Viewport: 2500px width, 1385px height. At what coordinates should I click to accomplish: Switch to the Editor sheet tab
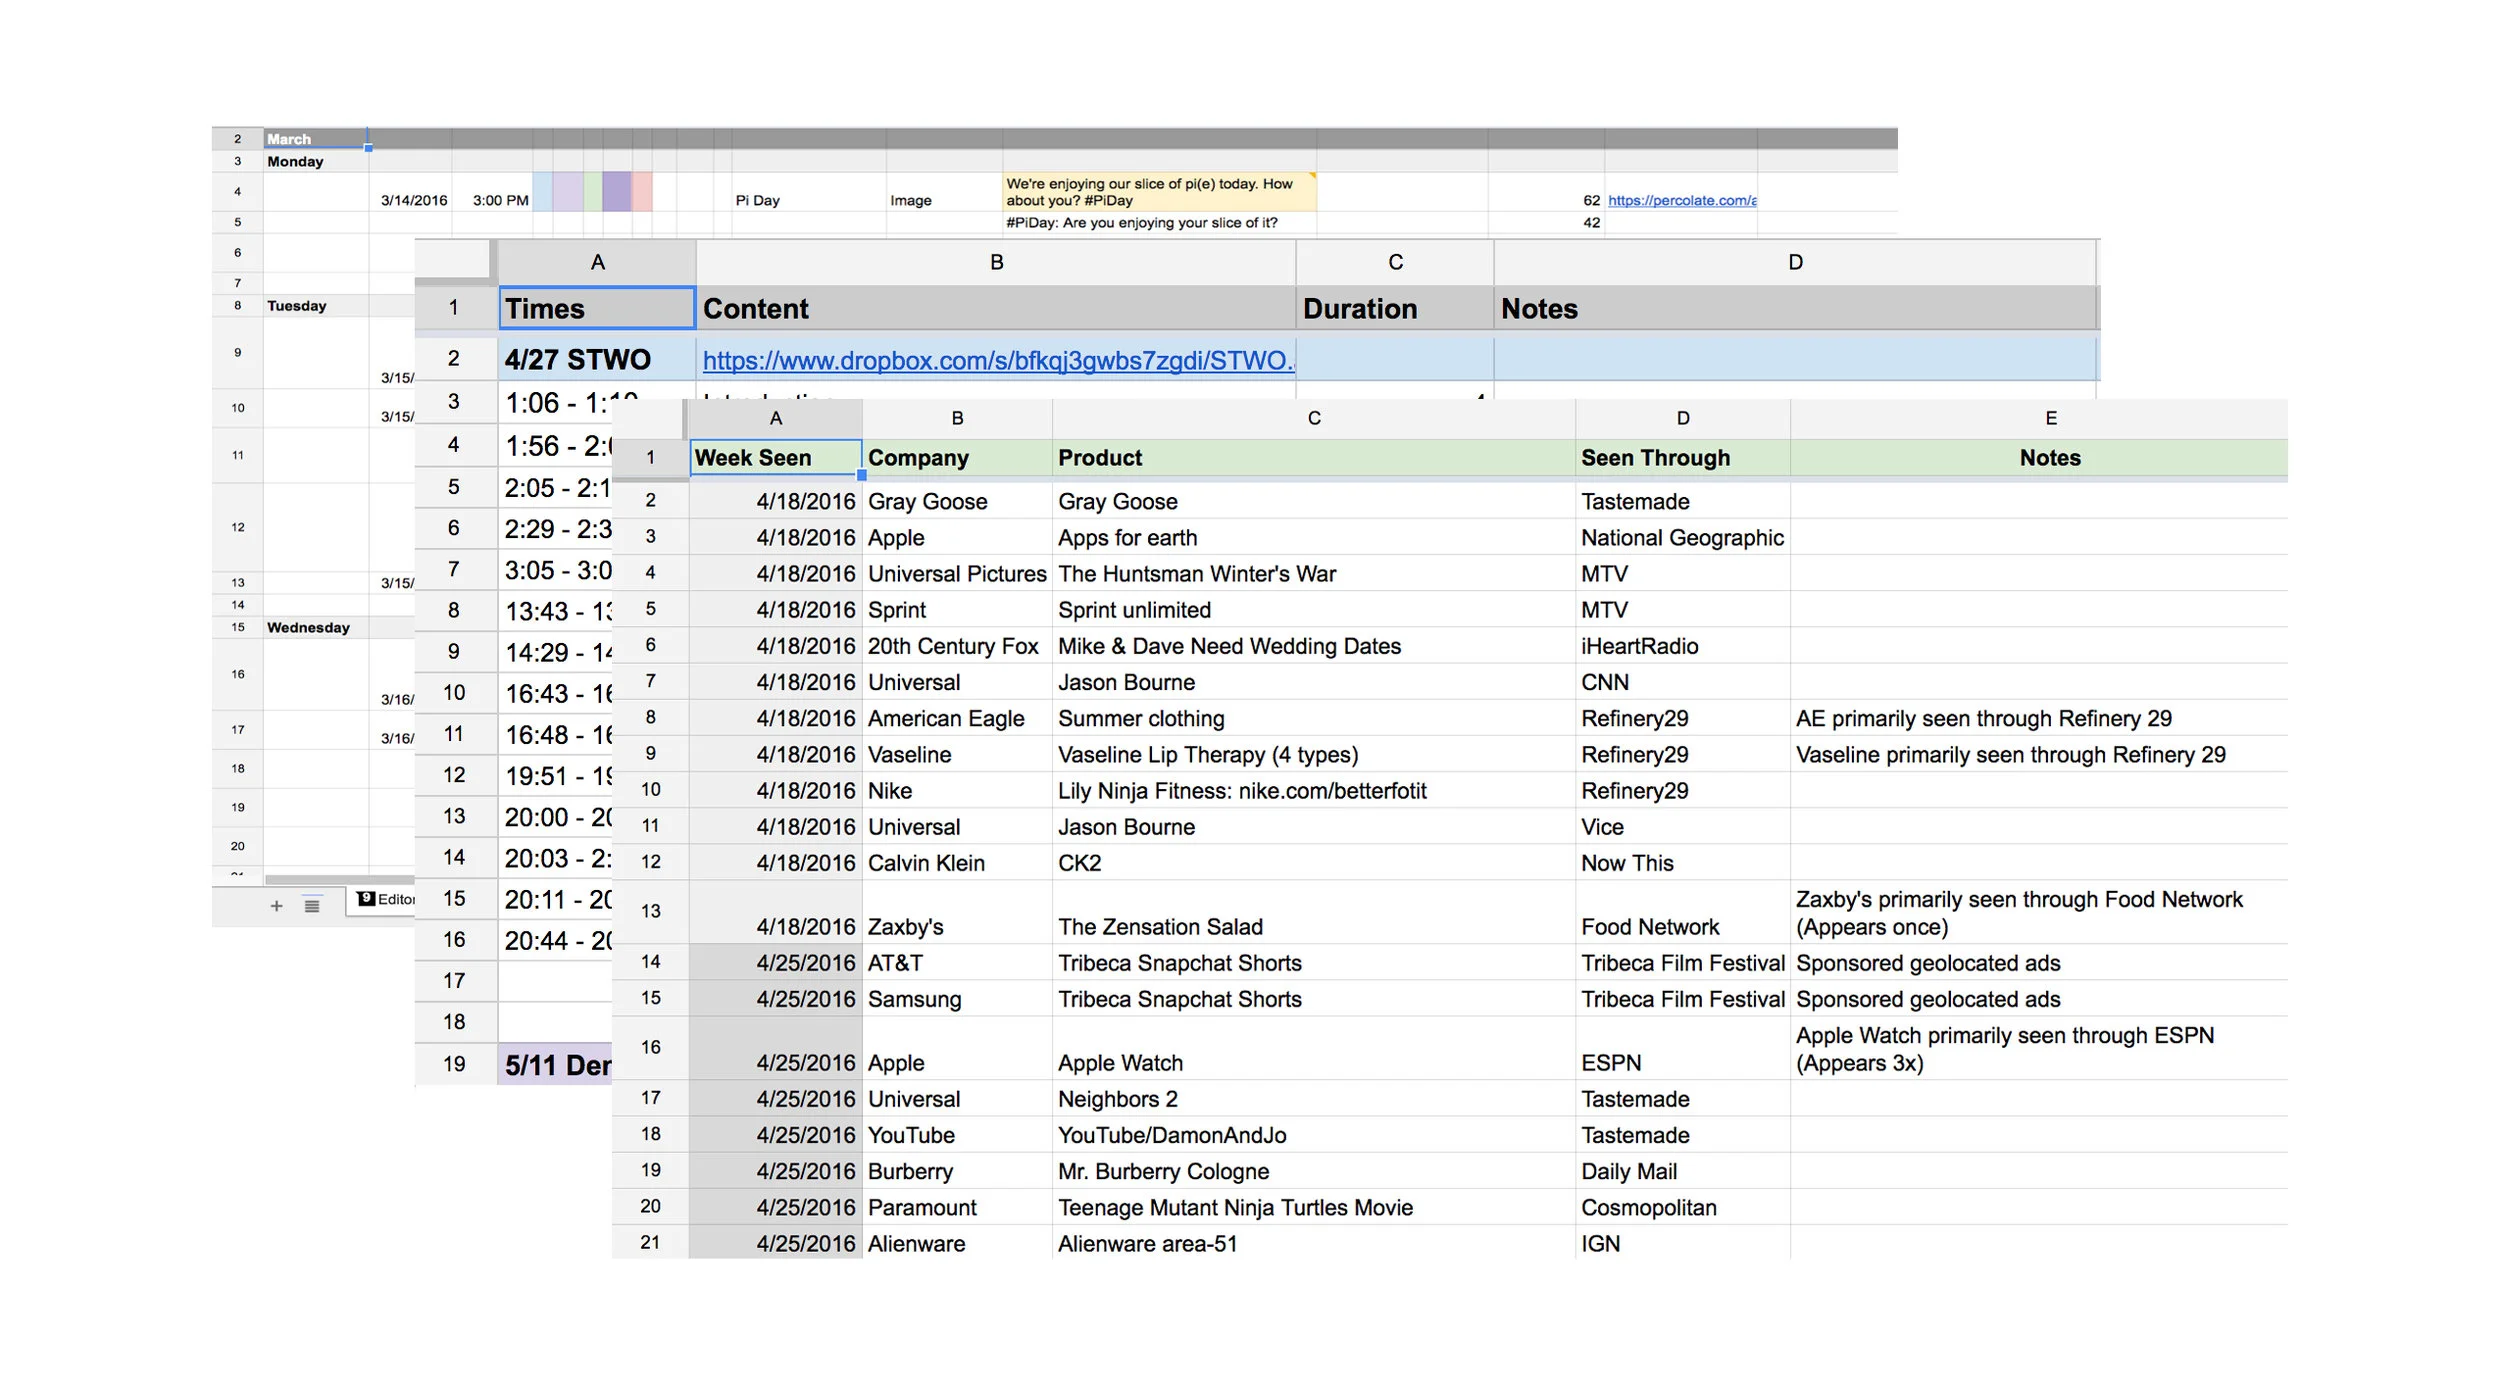point(398,900)
